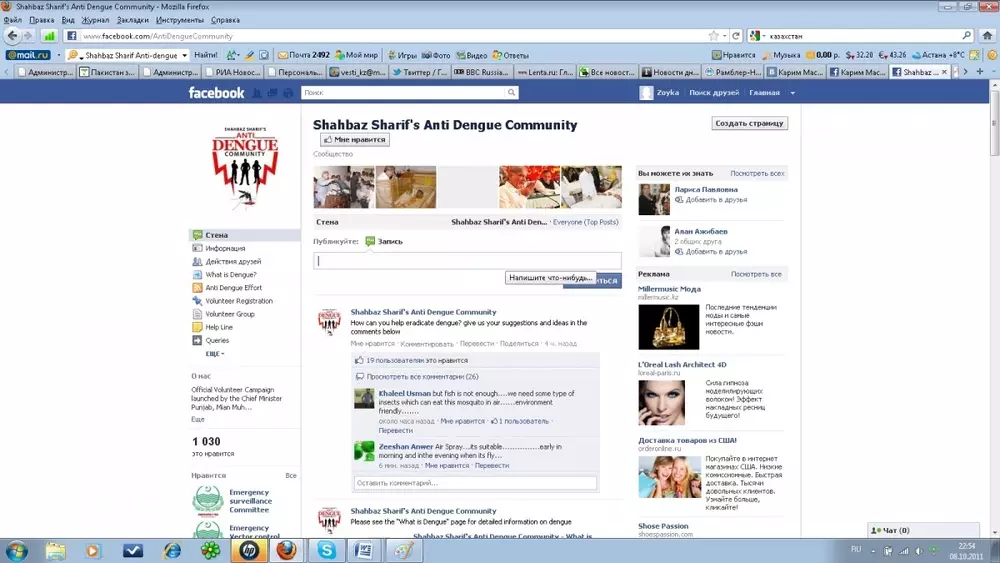Screen dimensions: 1000x563
Task: Reload page with the address bar refresh icon
Action: (736, 36)
